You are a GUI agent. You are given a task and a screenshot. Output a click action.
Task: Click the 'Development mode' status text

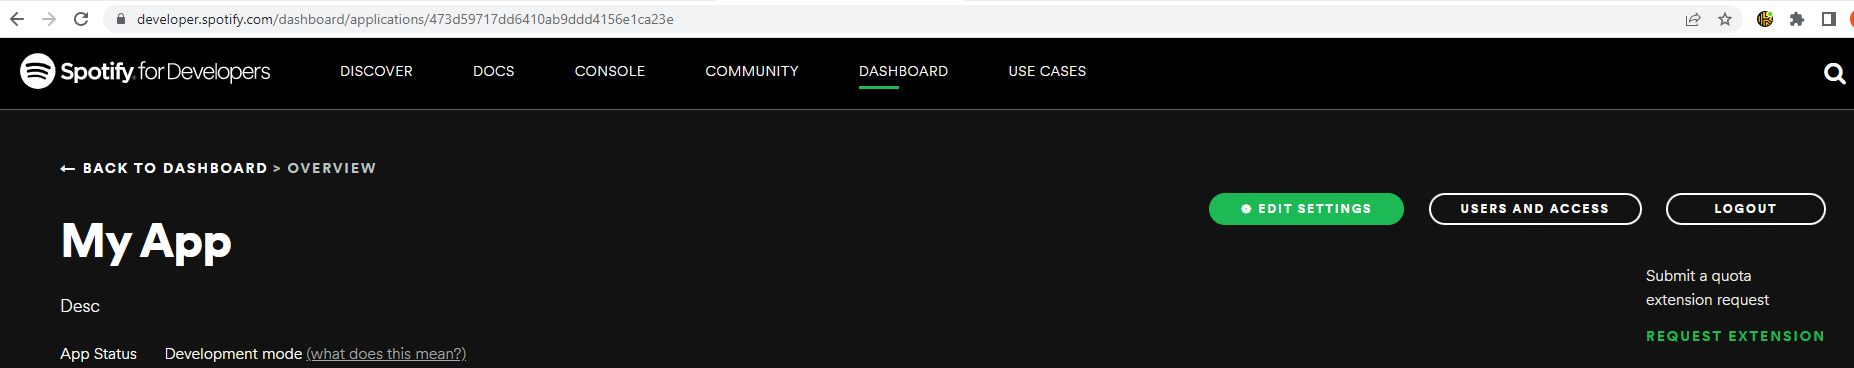pyautogui.click(x=233, y=354)
